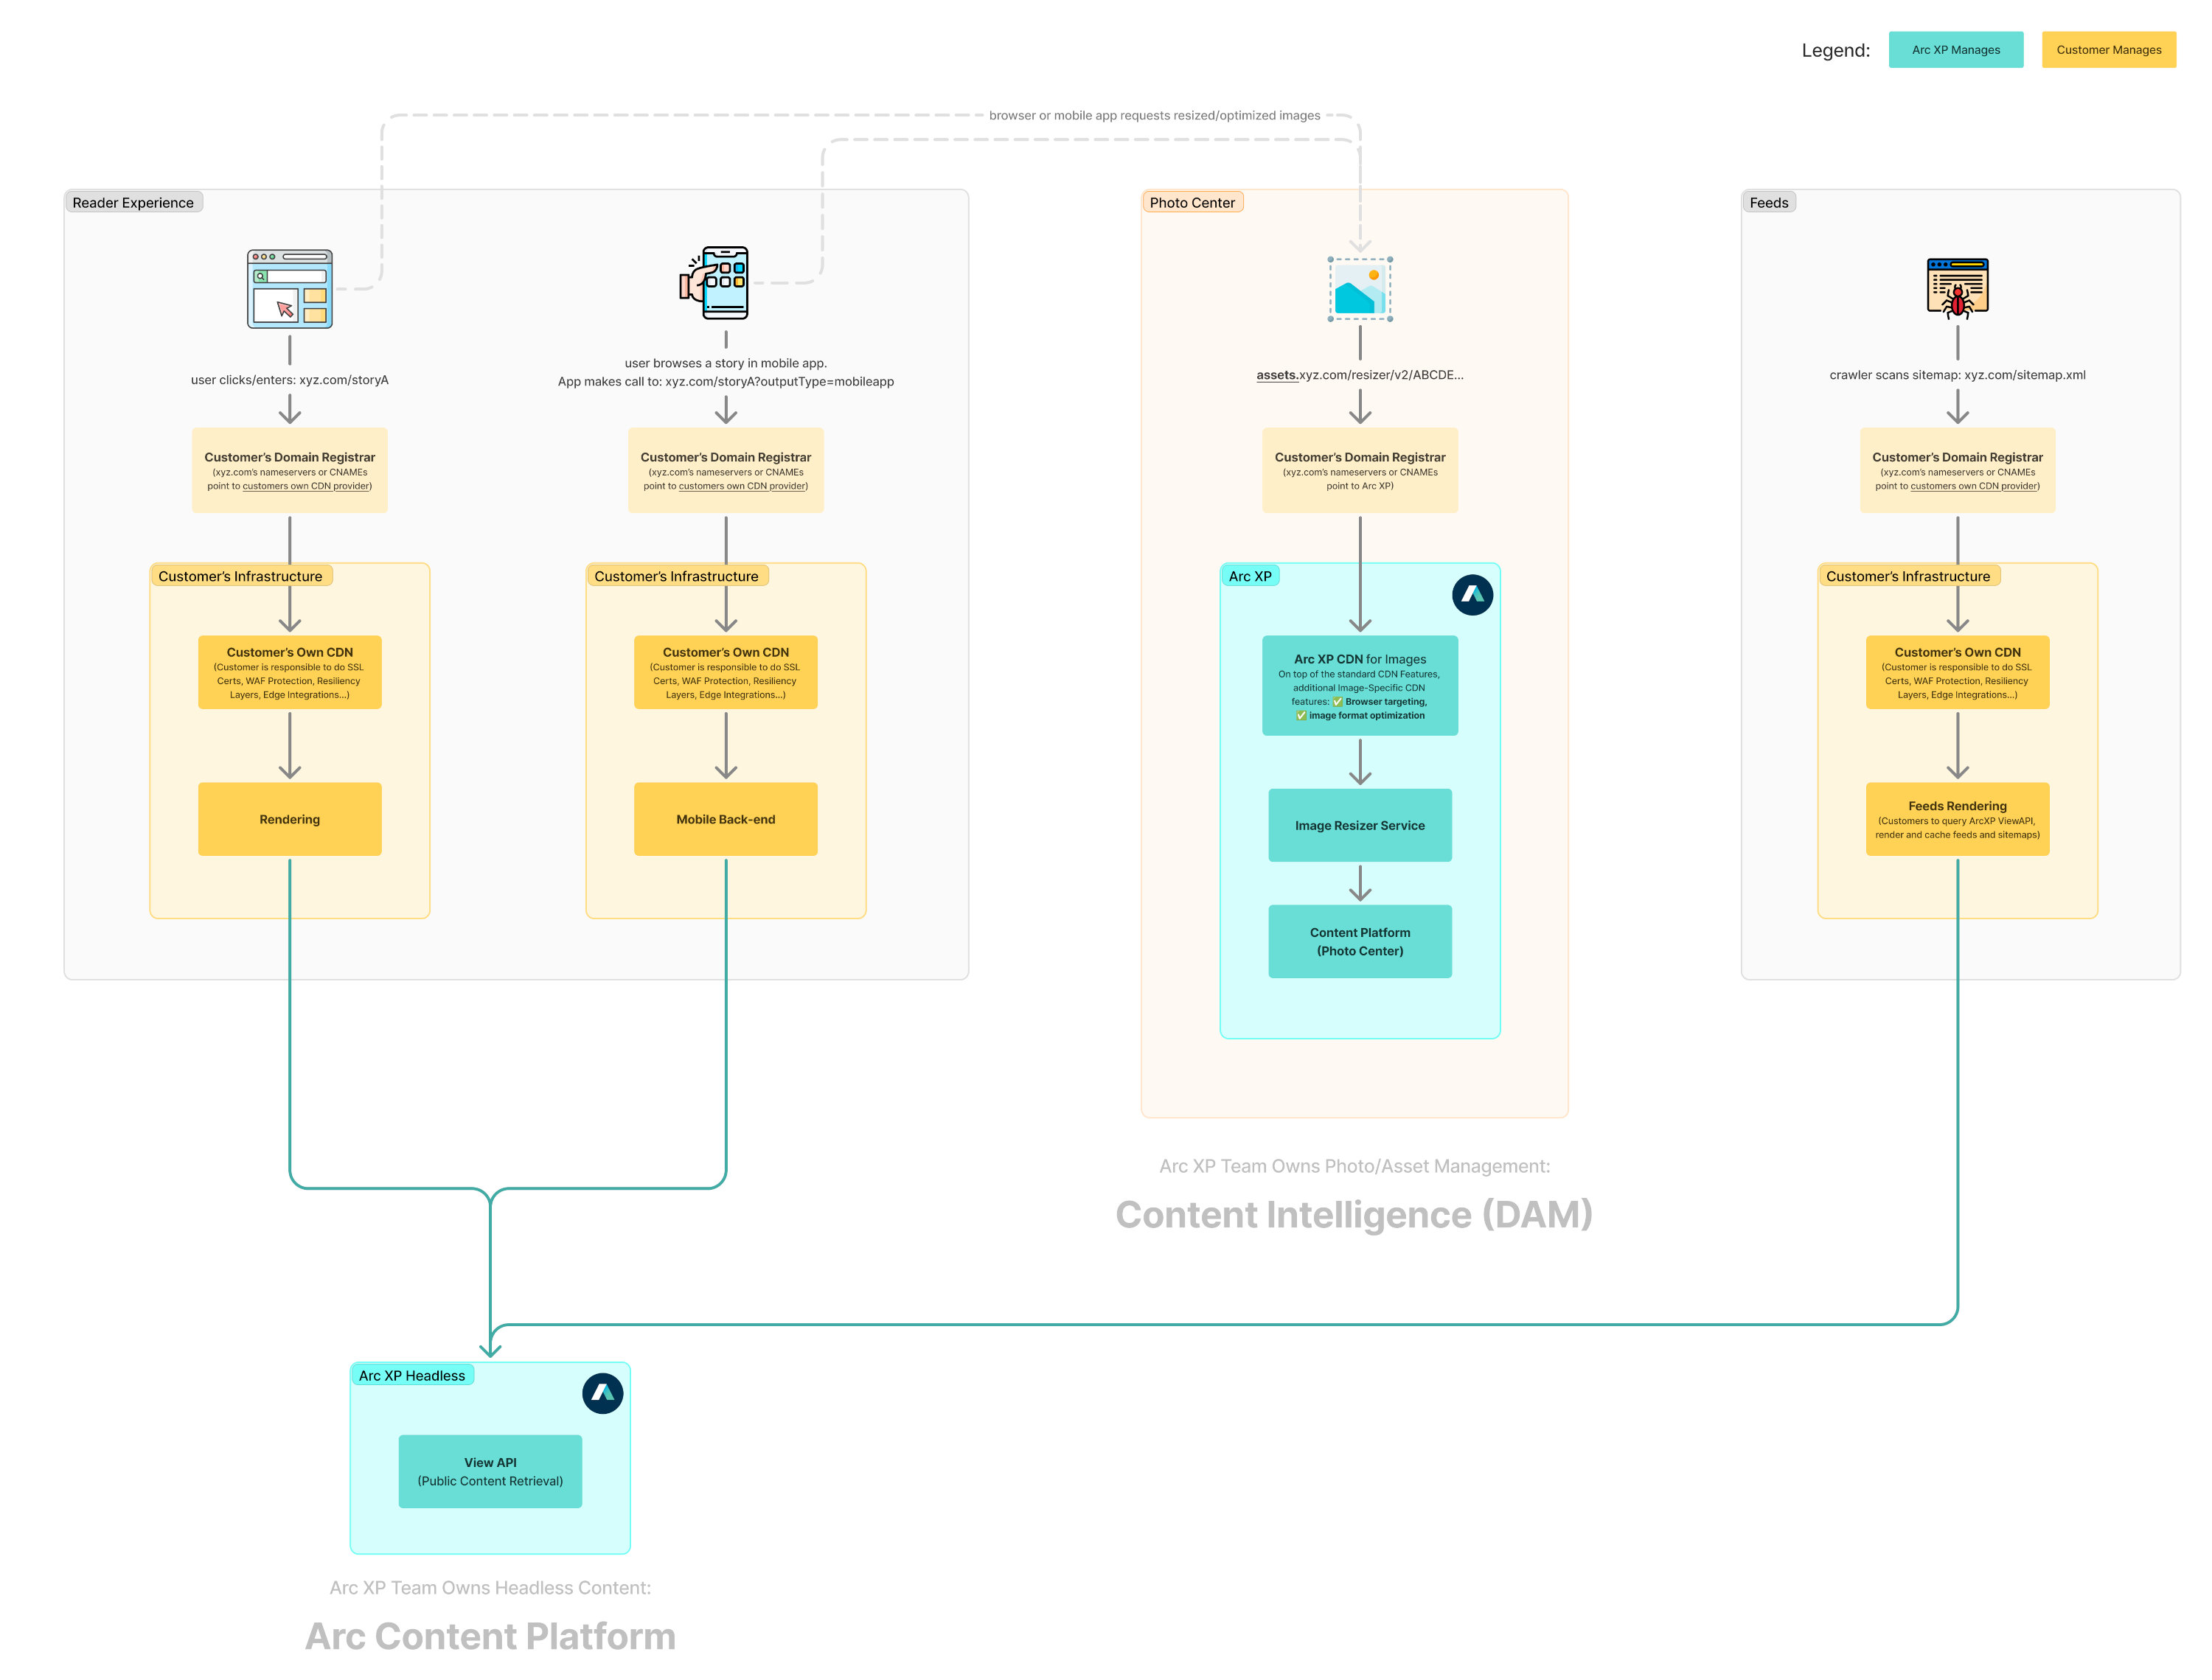
Task: Click 'Arc XP Team Owns Headless Content:' text
Action: (x=490, y=1588)
